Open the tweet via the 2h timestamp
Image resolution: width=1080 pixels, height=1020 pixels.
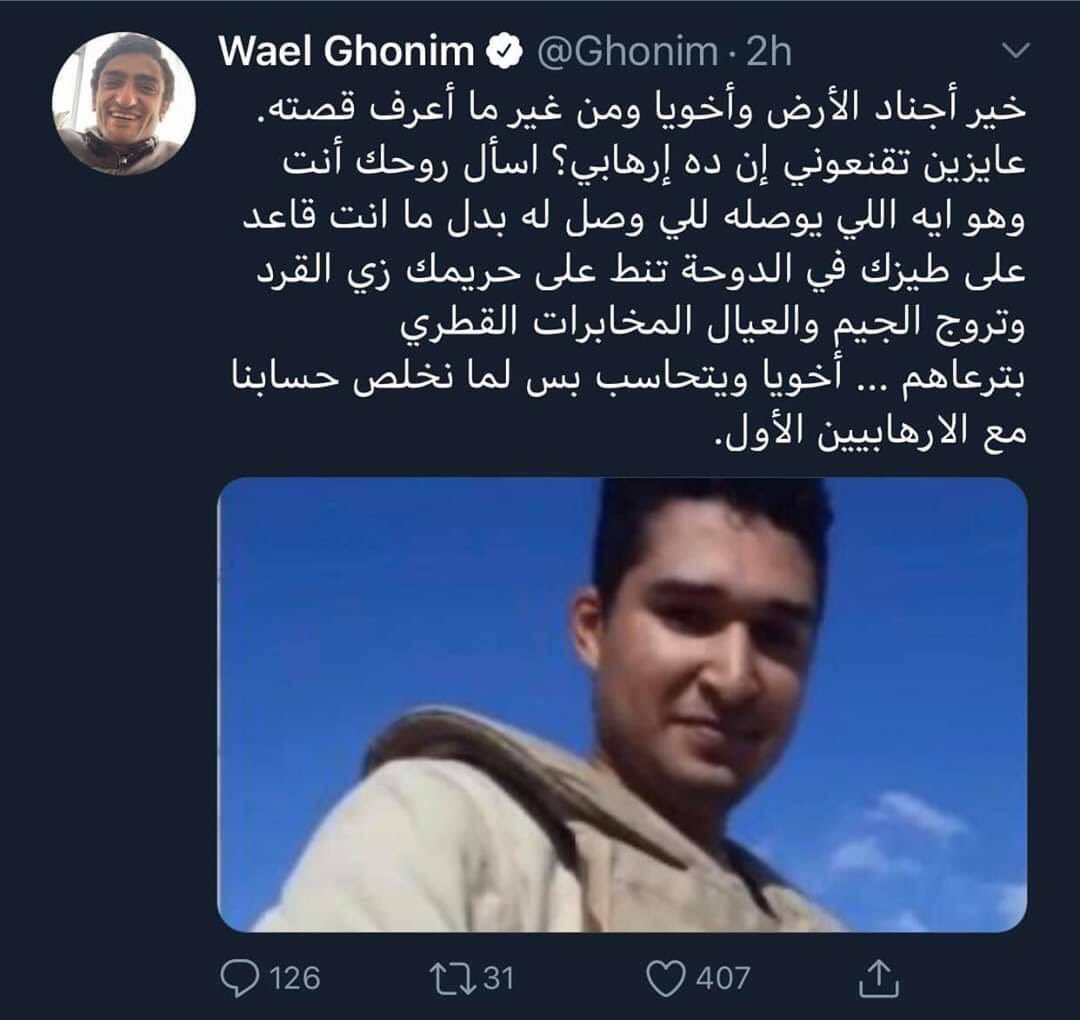(769, 52)
